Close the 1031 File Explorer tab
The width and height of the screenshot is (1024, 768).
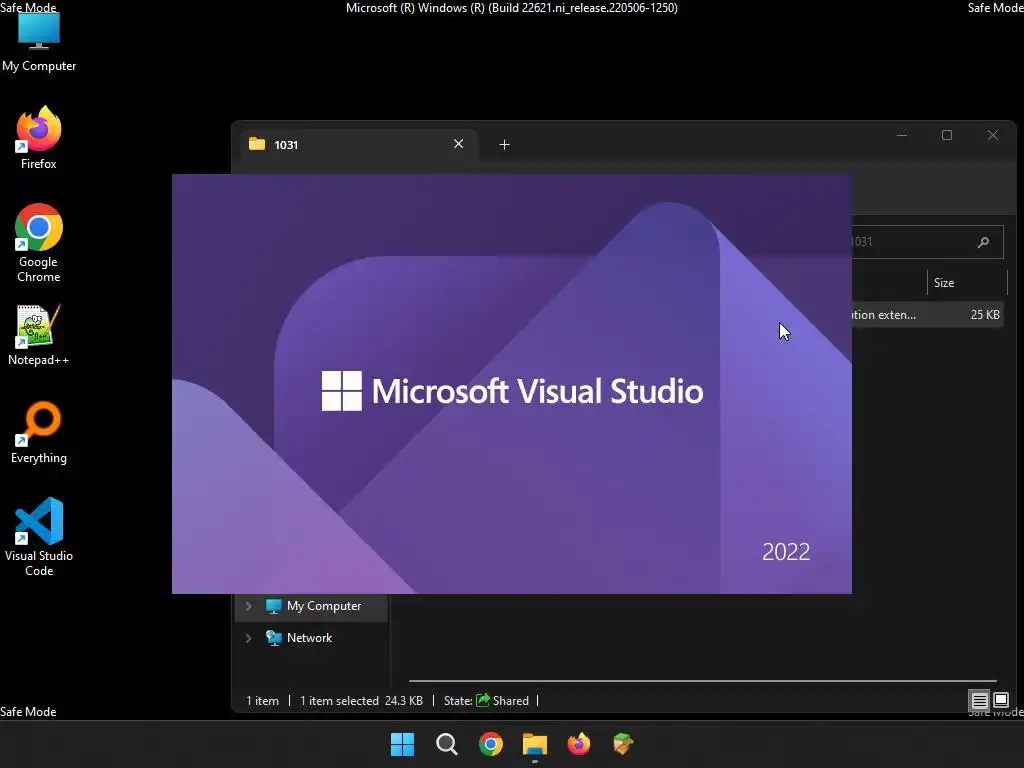pos(458,144)
